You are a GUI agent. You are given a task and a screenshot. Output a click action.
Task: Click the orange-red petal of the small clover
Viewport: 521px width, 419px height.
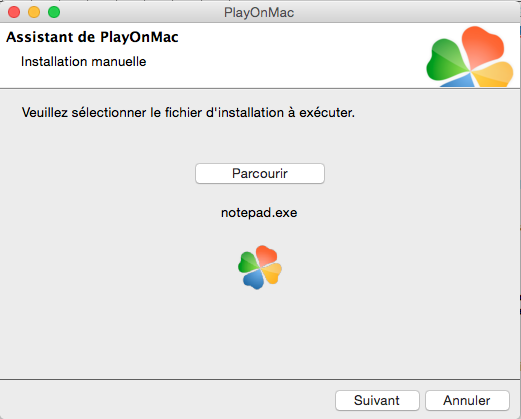[x=267, y=255]
